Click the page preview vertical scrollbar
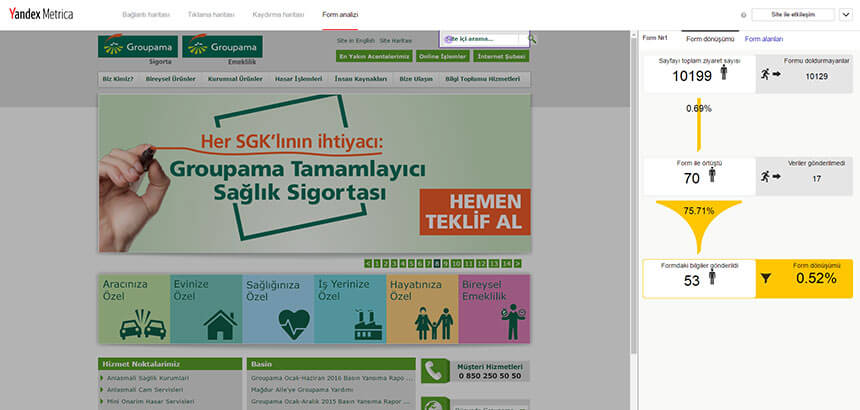This screenshot has height=410, width=860. [635, 192]
